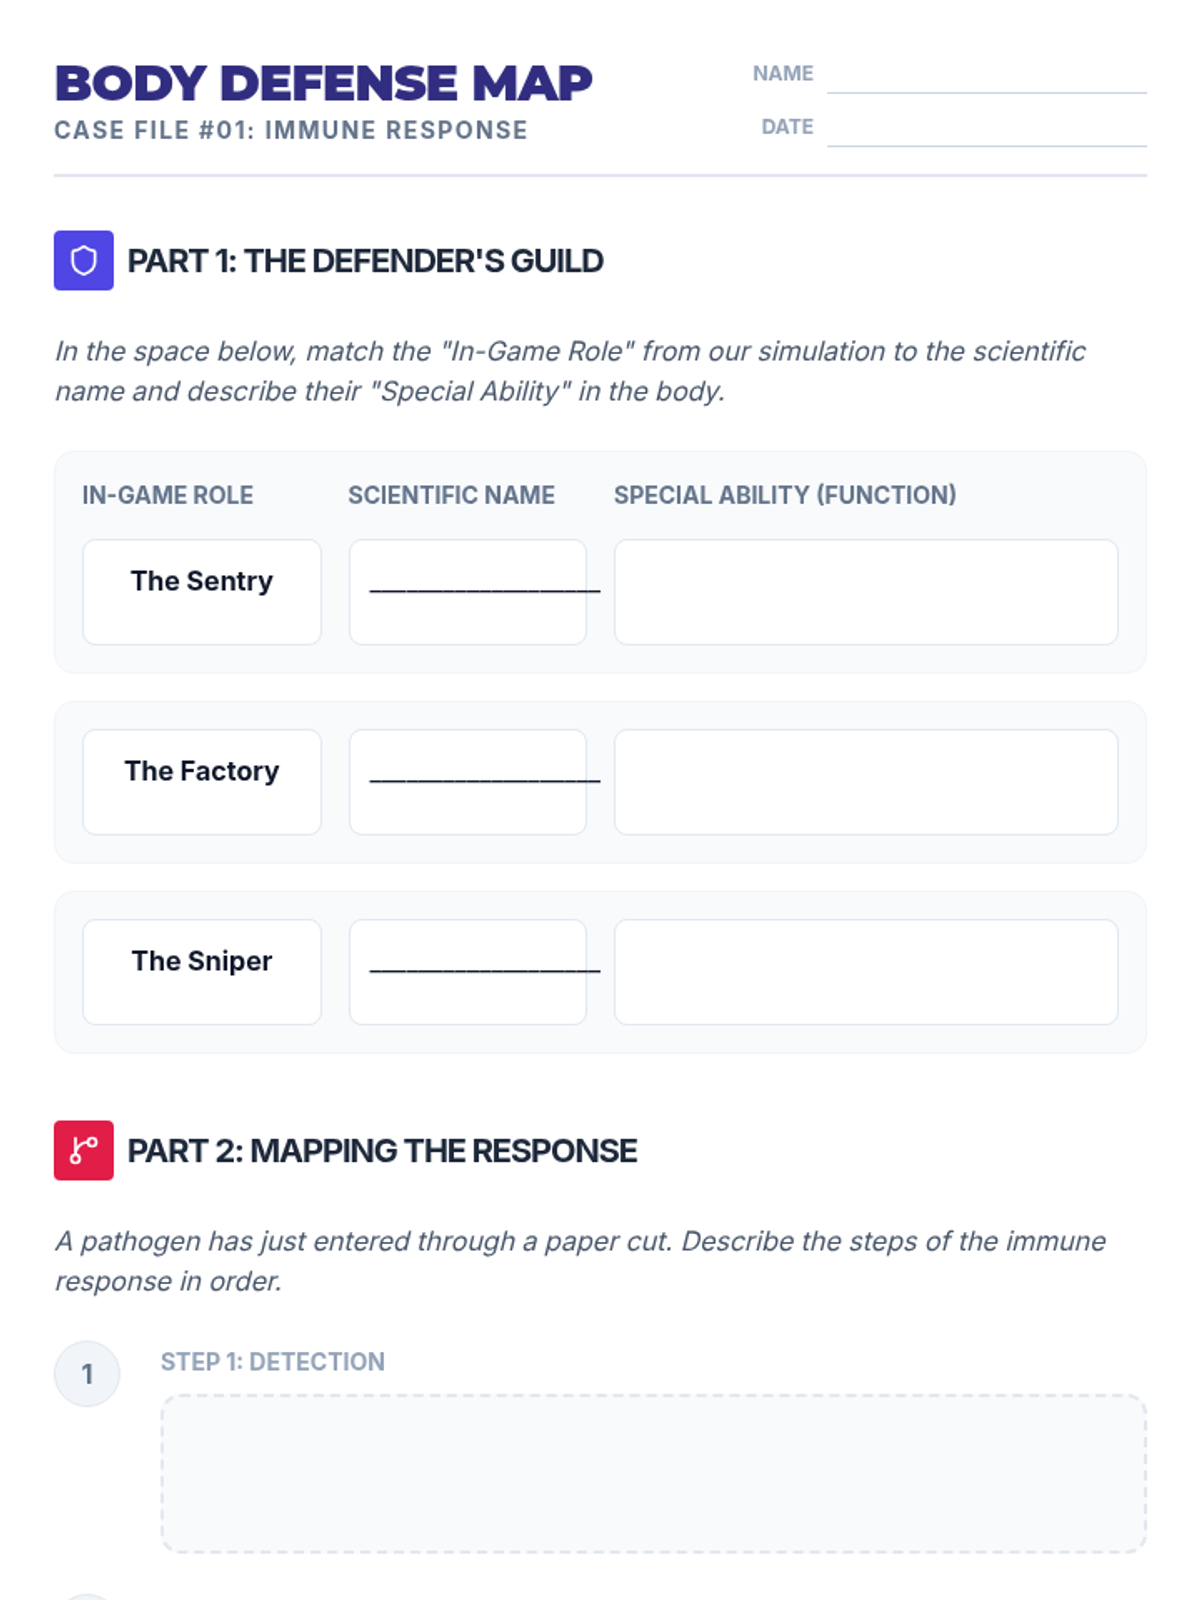Select The Sniper role card
This screenshot has width=1200, height=1600.
point(202,972)
